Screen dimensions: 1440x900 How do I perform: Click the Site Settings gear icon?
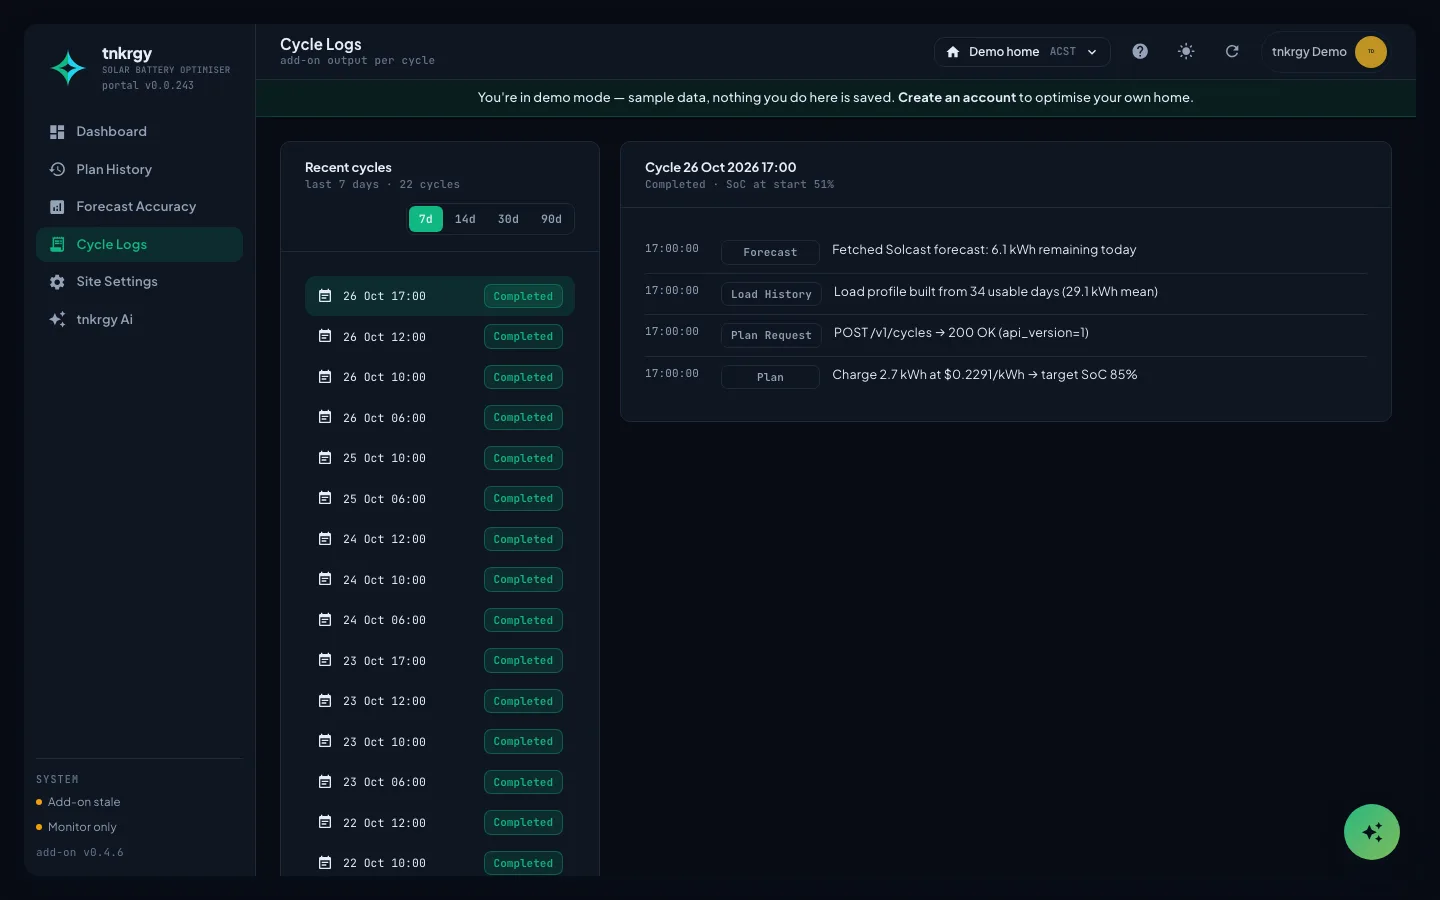point(57,282)
